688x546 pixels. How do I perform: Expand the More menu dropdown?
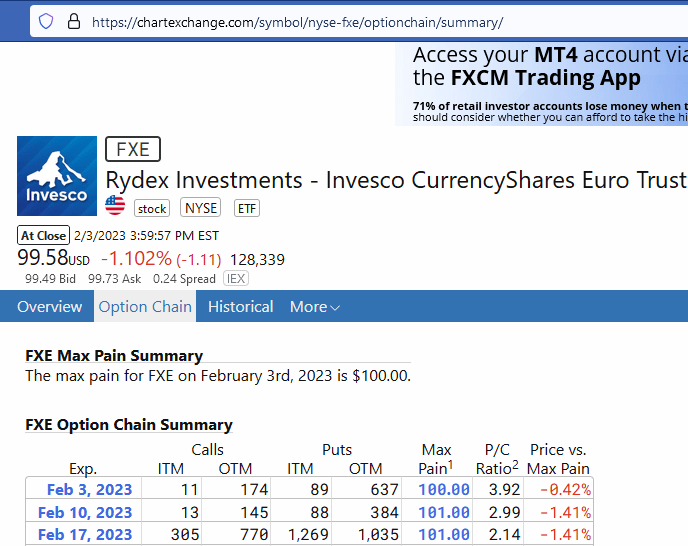pyautogui.click(x=314, y=307)
